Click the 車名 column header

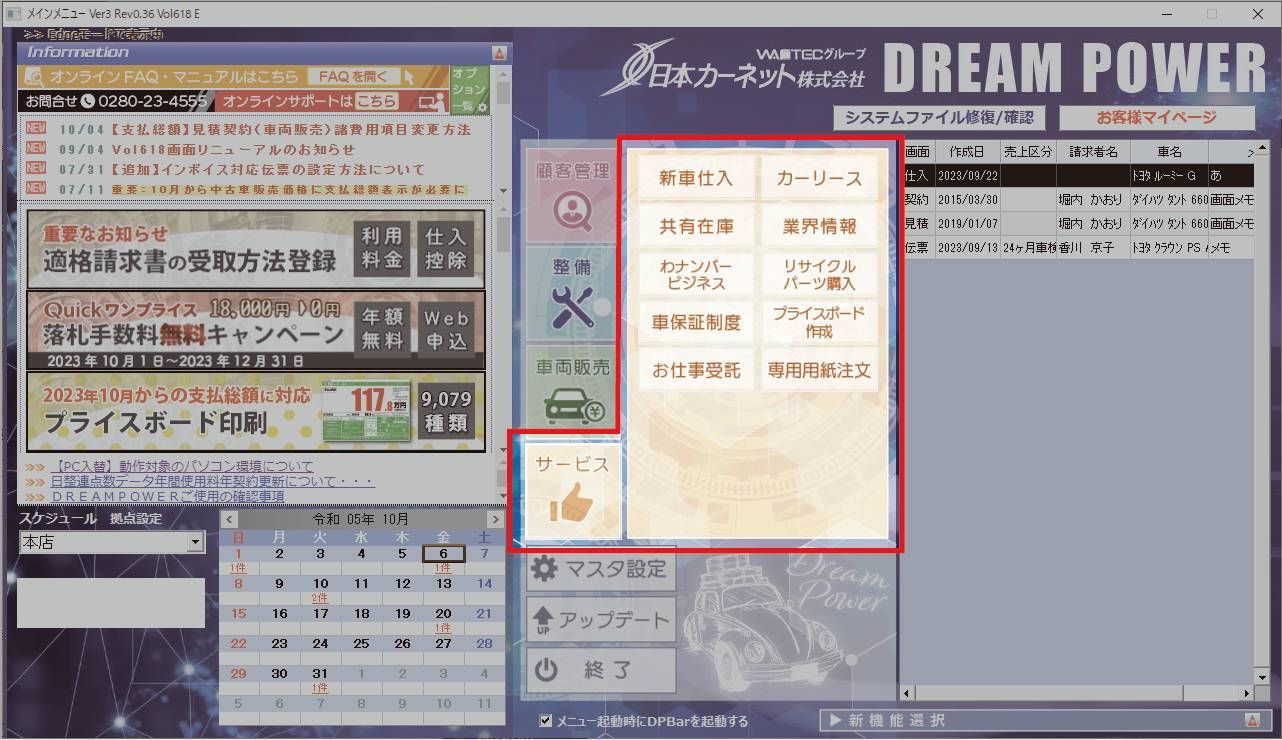pos(1170,152)
